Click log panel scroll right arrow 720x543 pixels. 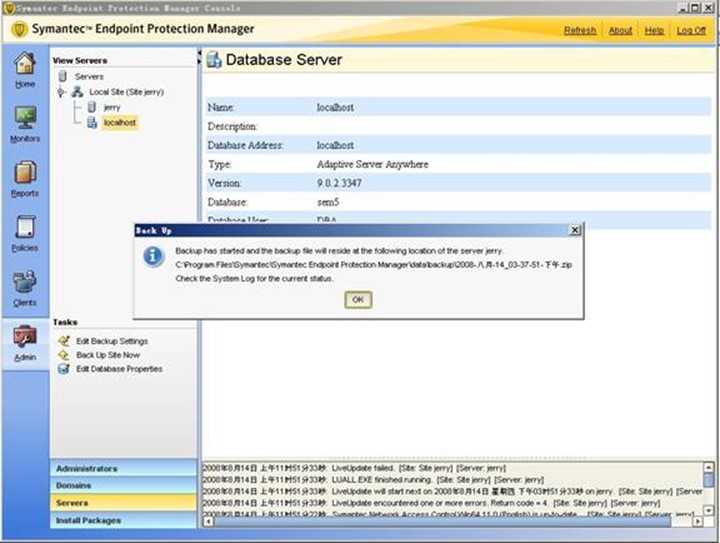698,521
